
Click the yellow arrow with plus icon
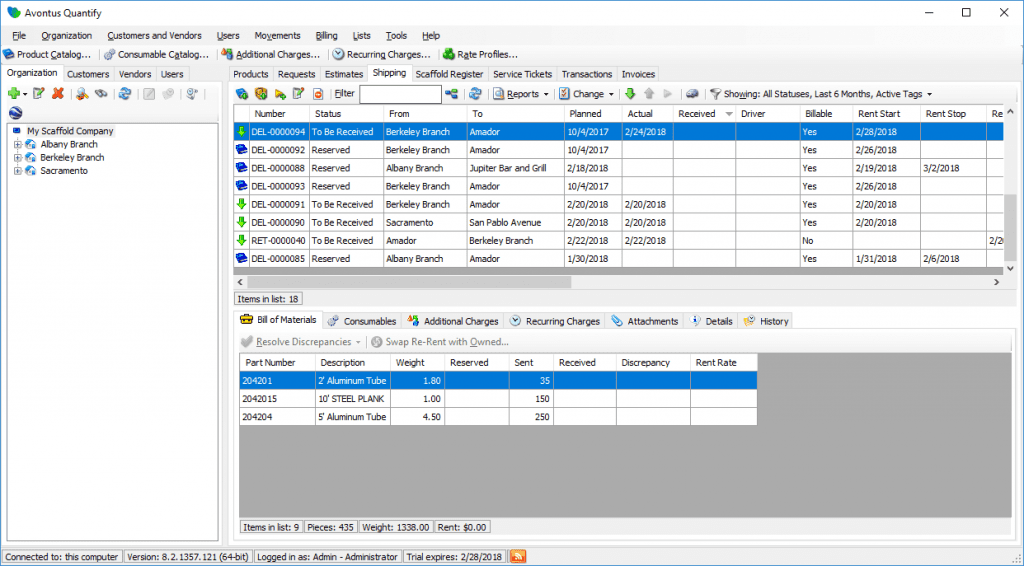click(x=280, y=94)
